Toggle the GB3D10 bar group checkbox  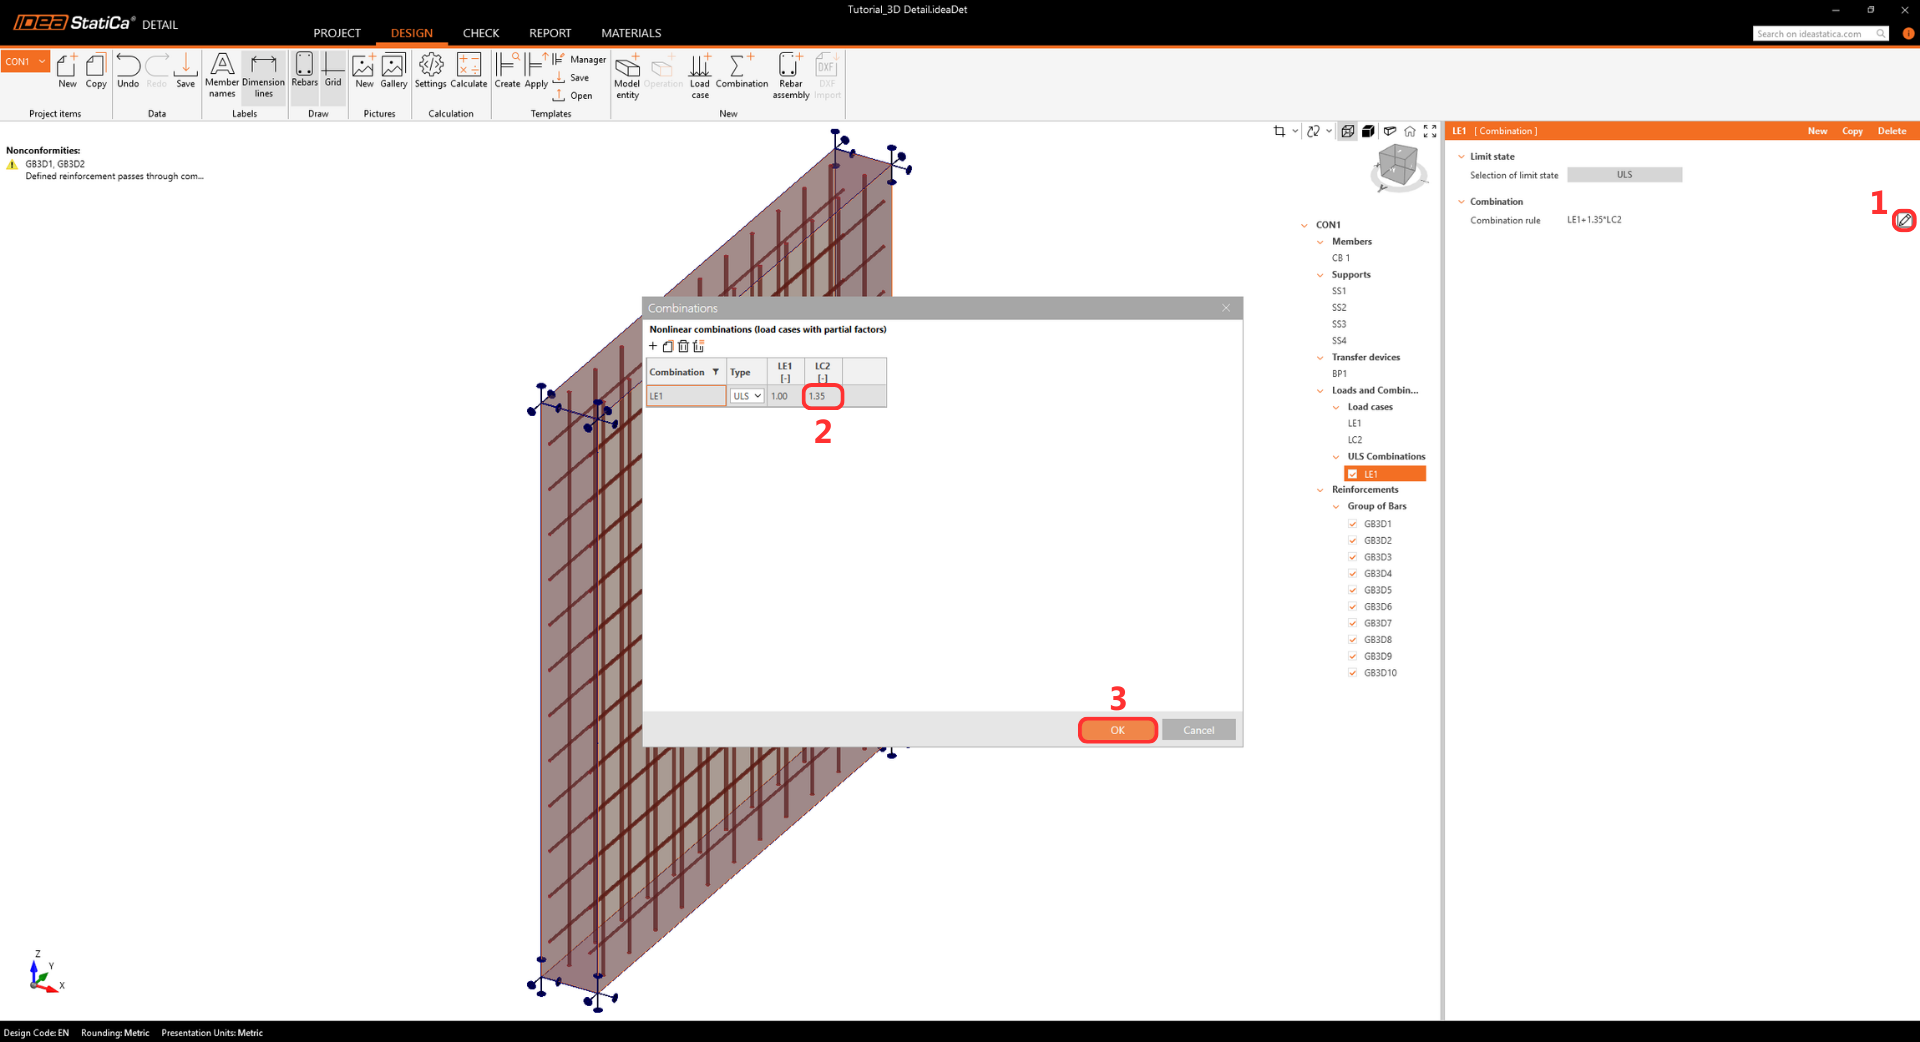(1353, 673)
